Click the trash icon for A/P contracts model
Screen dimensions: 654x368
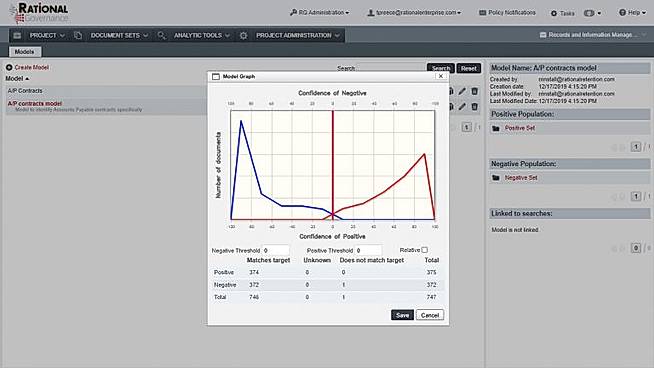tap(475, 107)
